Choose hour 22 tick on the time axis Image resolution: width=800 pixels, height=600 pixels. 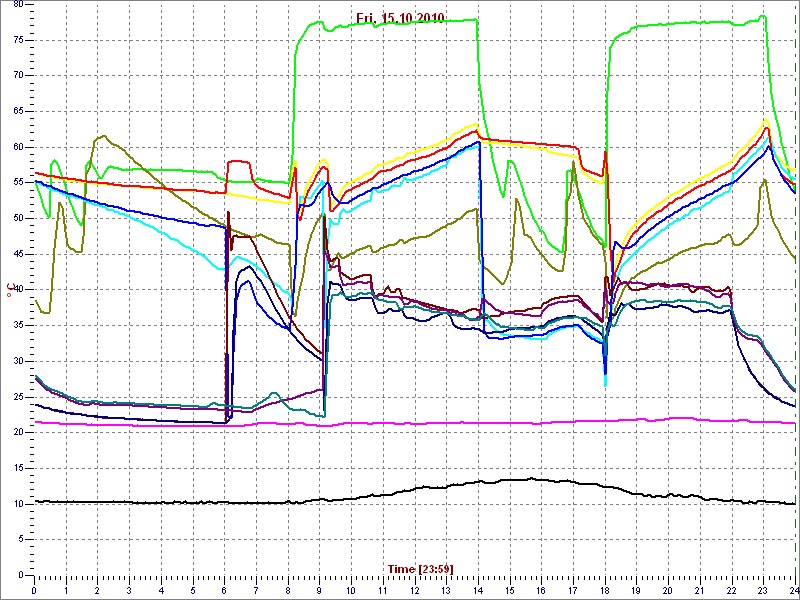[x=731, y=590]
